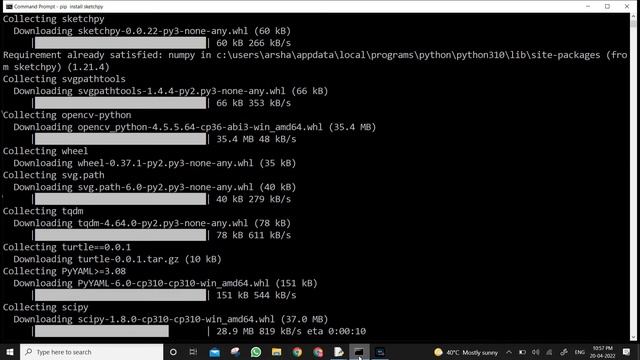Click 'Downloading svgpathtools-1.4.4' line
640x360 pixels.
tap(171, 91)
